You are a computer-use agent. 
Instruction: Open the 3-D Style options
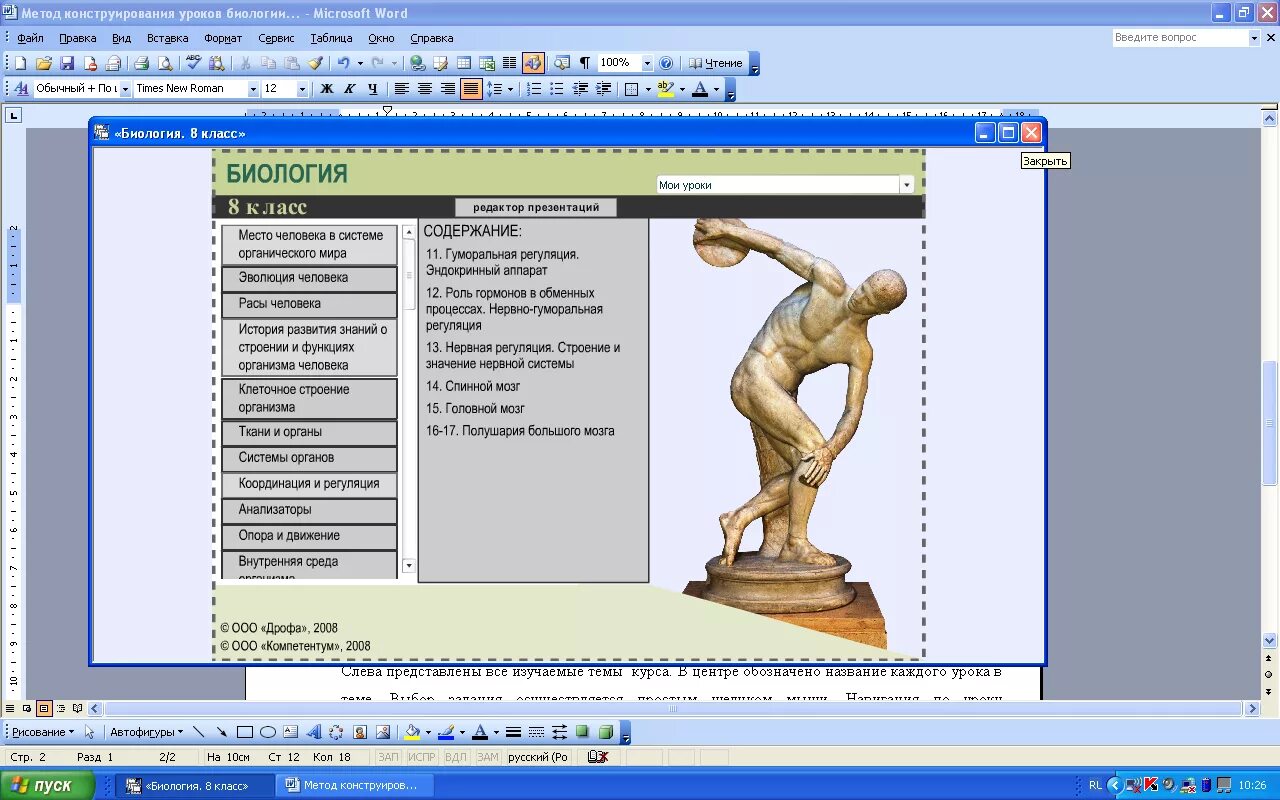605,732
